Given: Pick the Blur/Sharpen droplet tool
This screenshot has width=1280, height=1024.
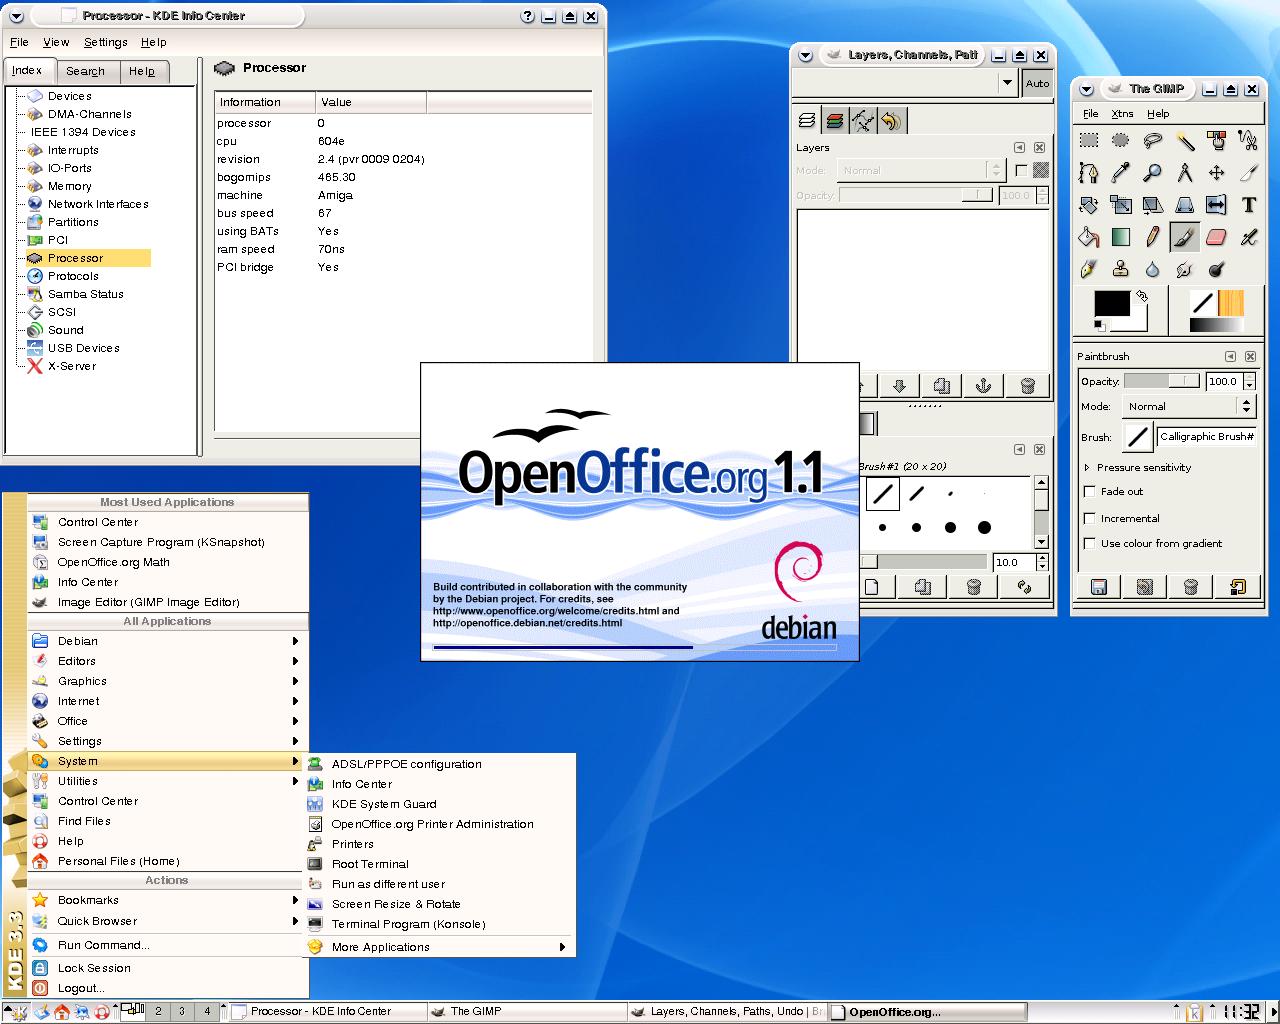Looking at the screenshot, I should pyautogui.click(x=1153, y=268).
